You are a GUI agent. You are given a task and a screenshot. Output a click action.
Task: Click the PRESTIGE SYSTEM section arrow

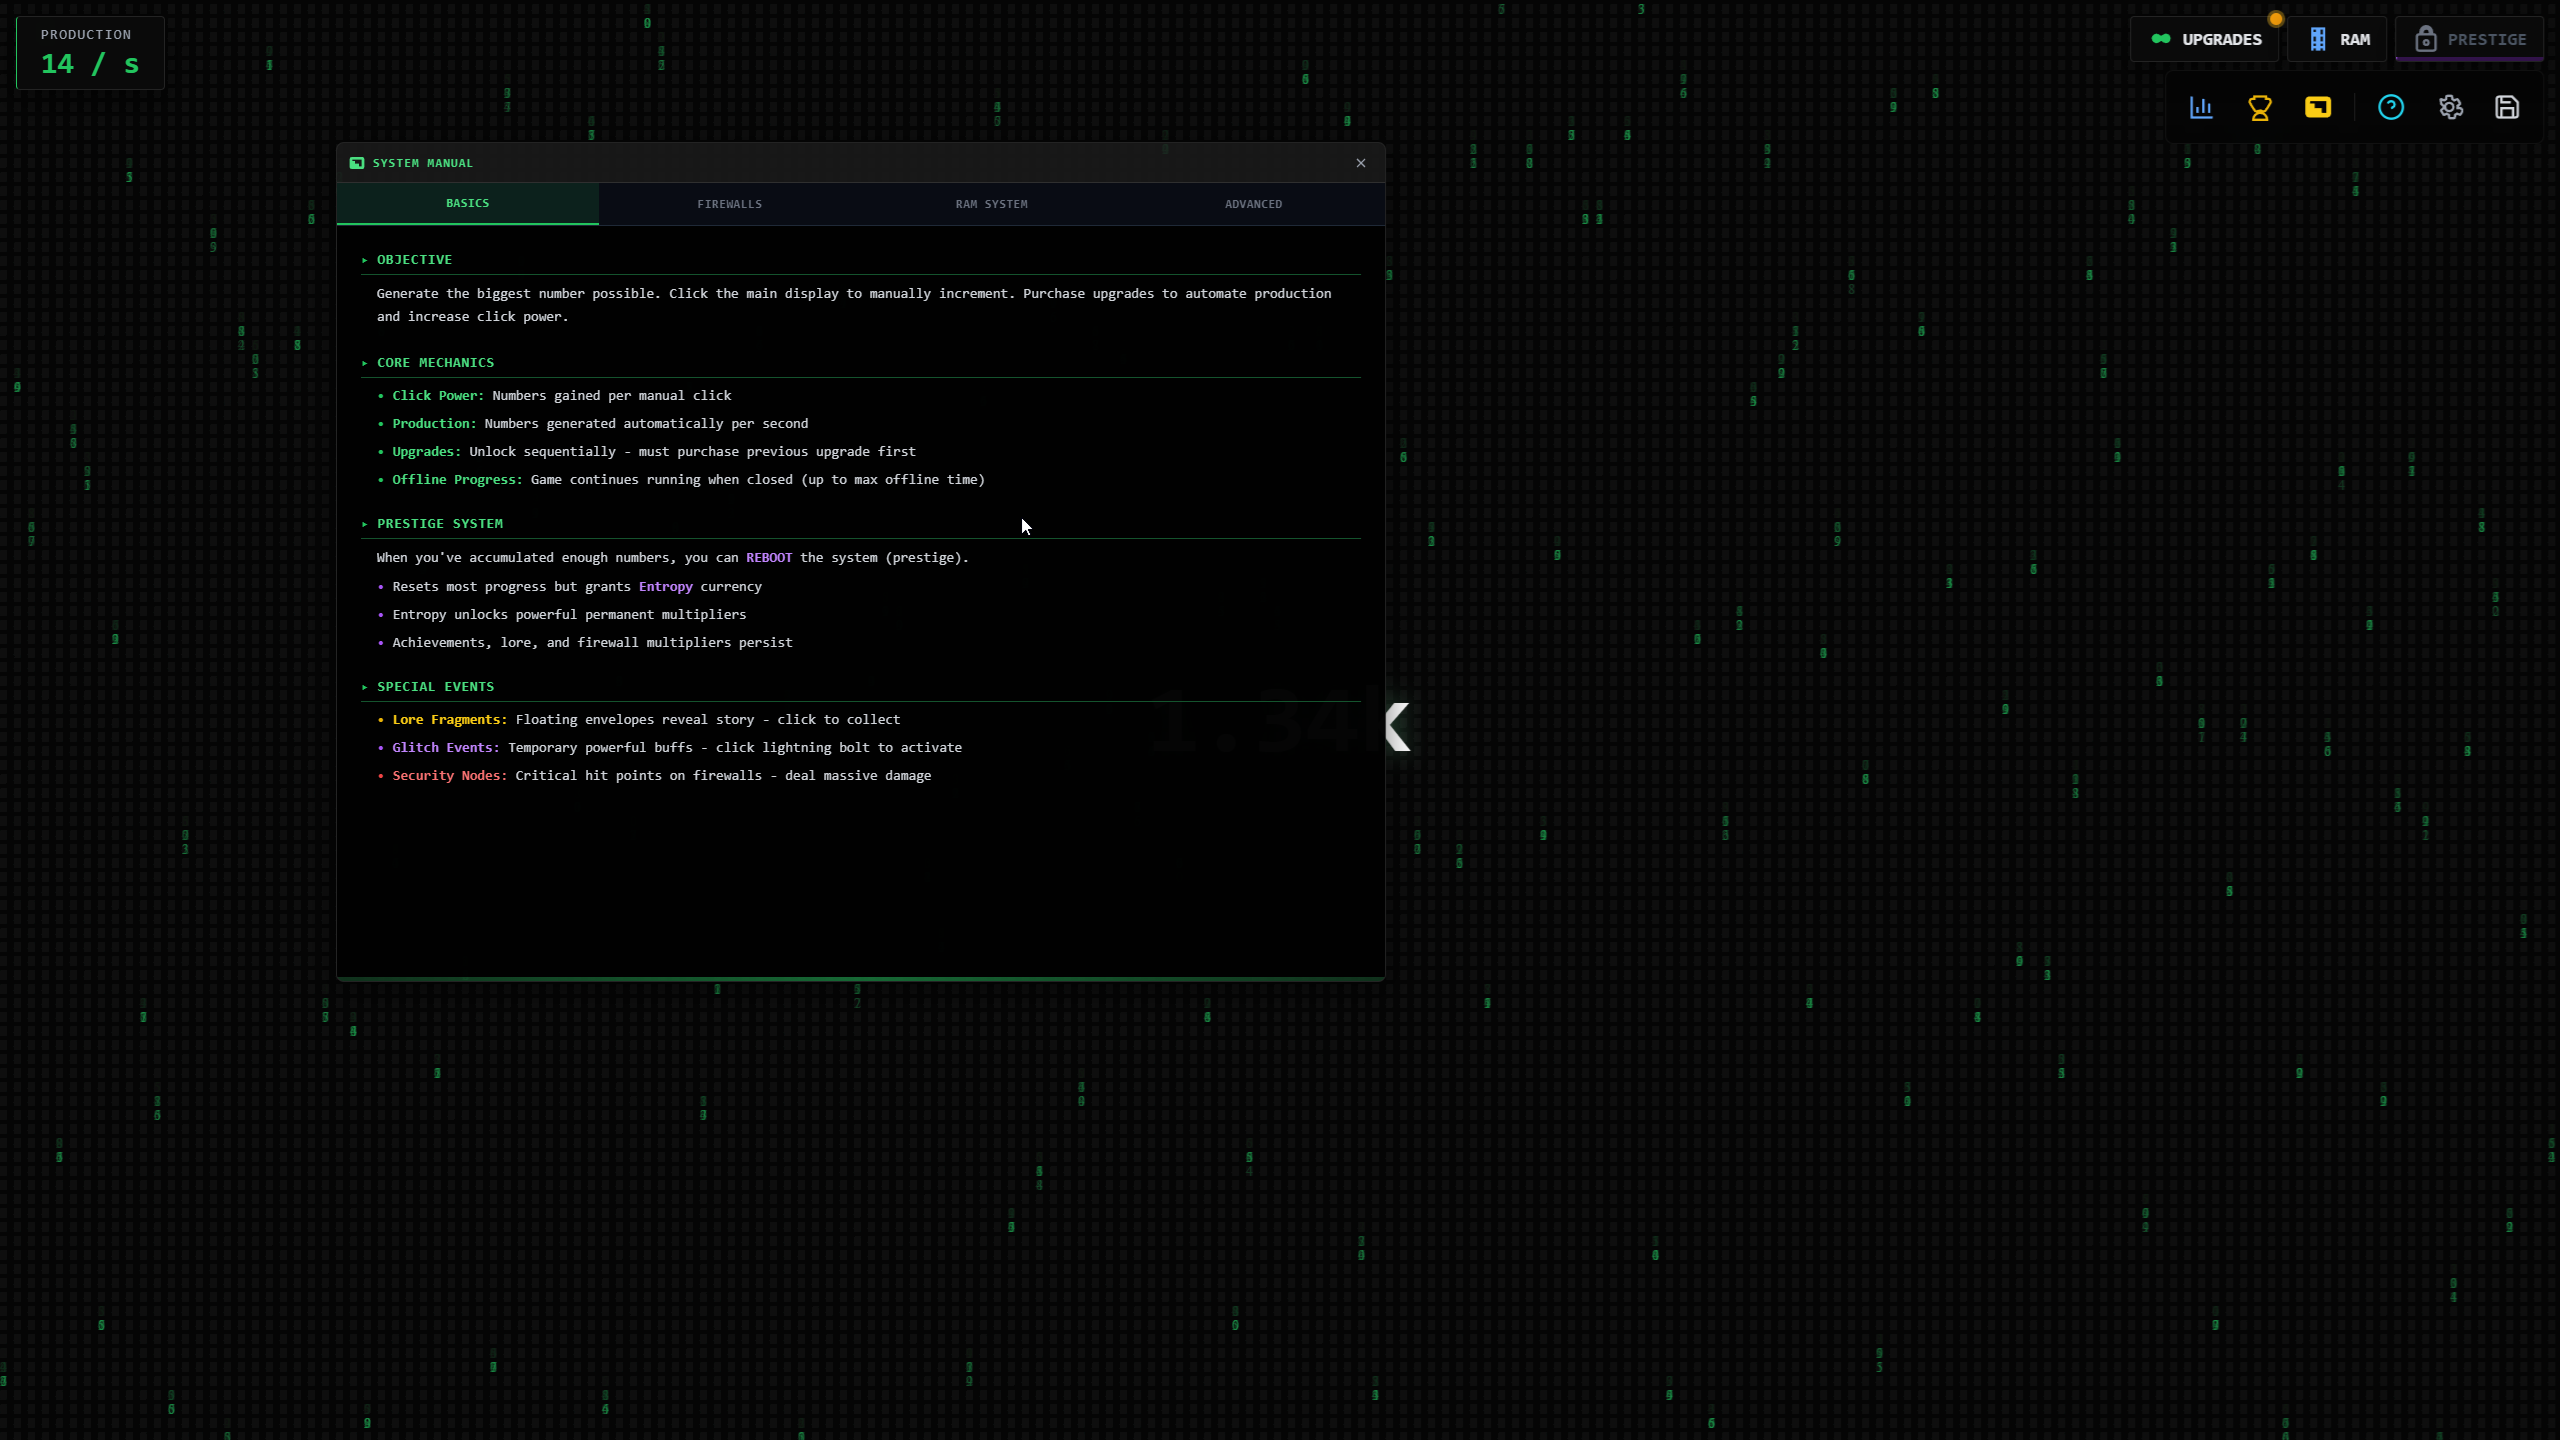point(365,524)
